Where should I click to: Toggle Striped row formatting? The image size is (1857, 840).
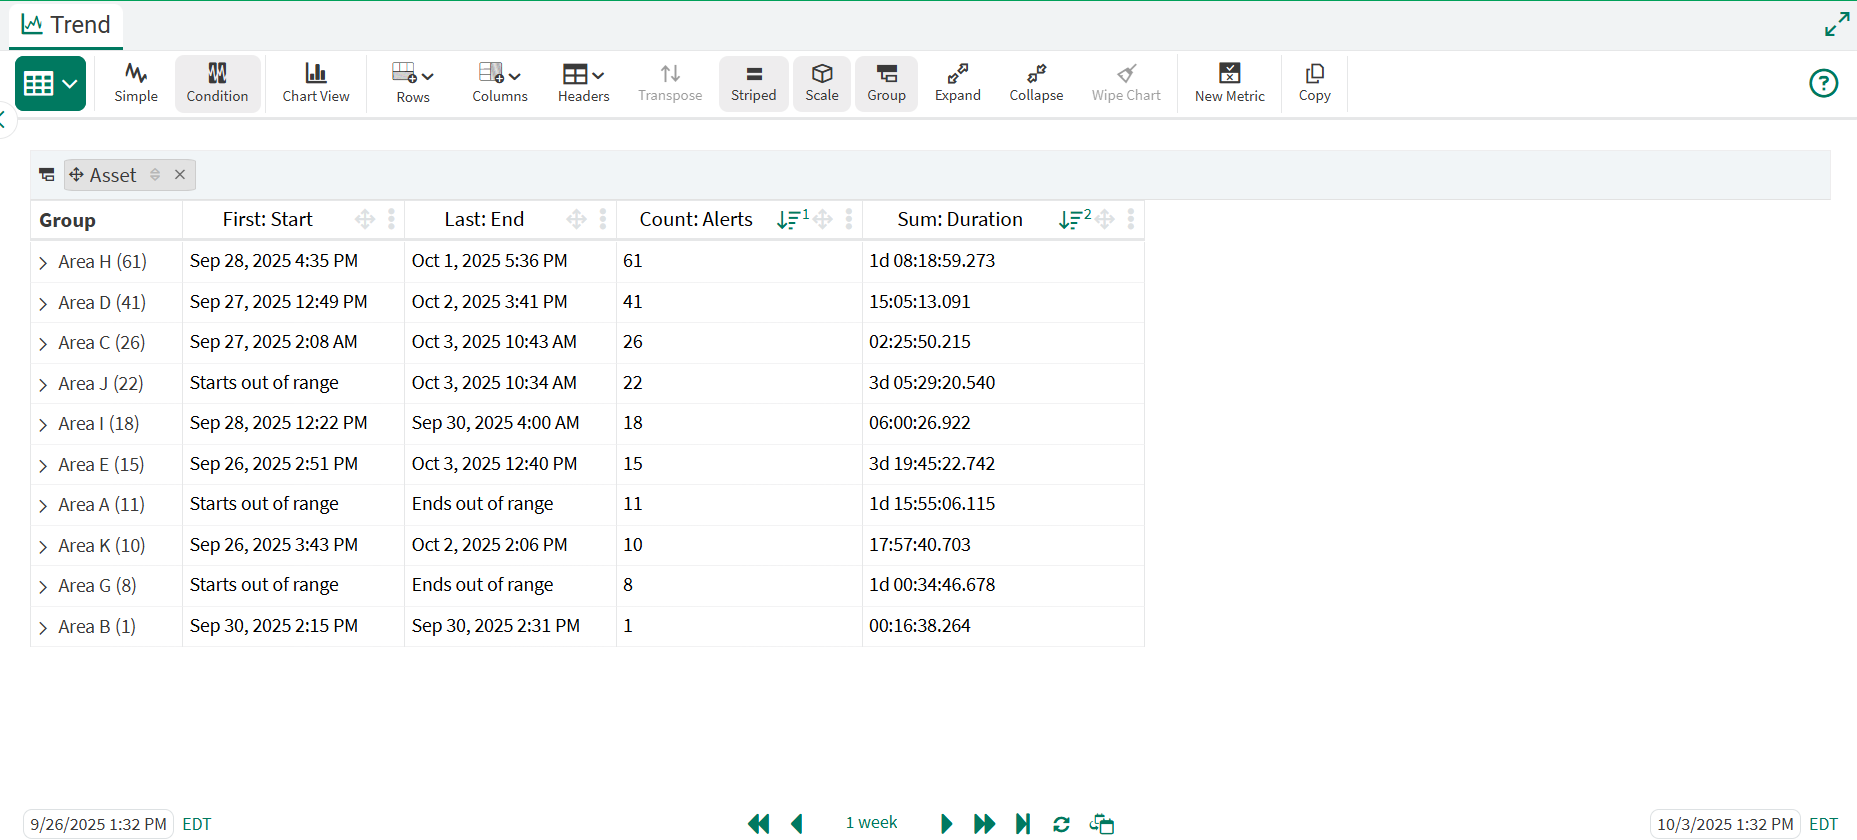pos(753,83)
